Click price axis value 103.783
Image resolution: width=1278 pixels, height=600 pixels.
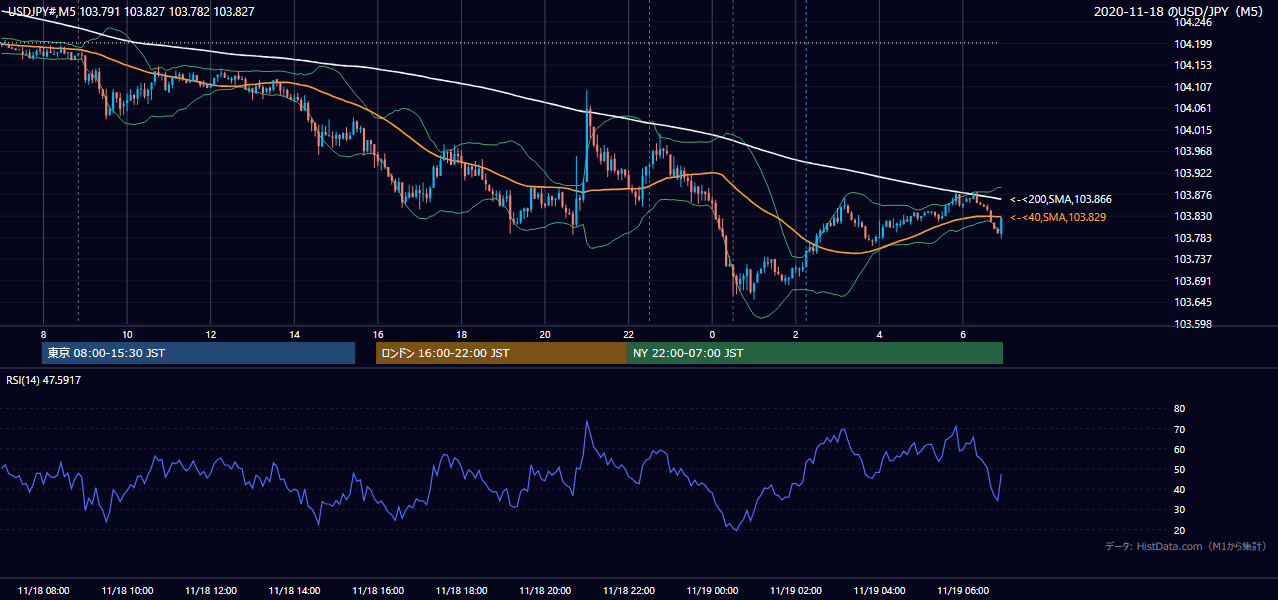(x=1193, y=238)
